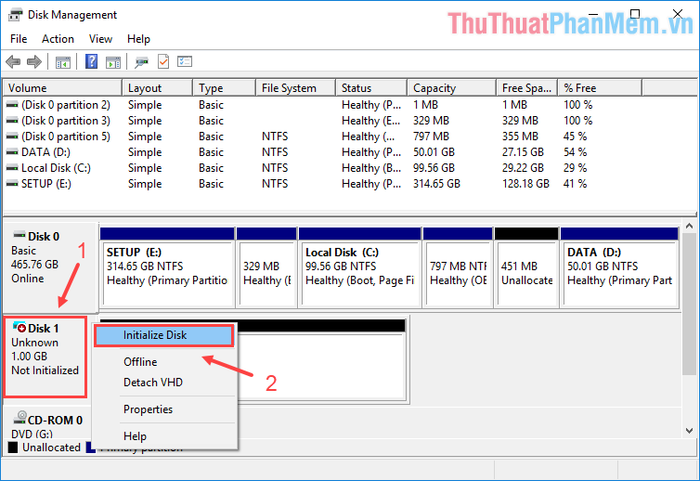Select the CD-ROM 0 label panel

[x=48, y=424]
